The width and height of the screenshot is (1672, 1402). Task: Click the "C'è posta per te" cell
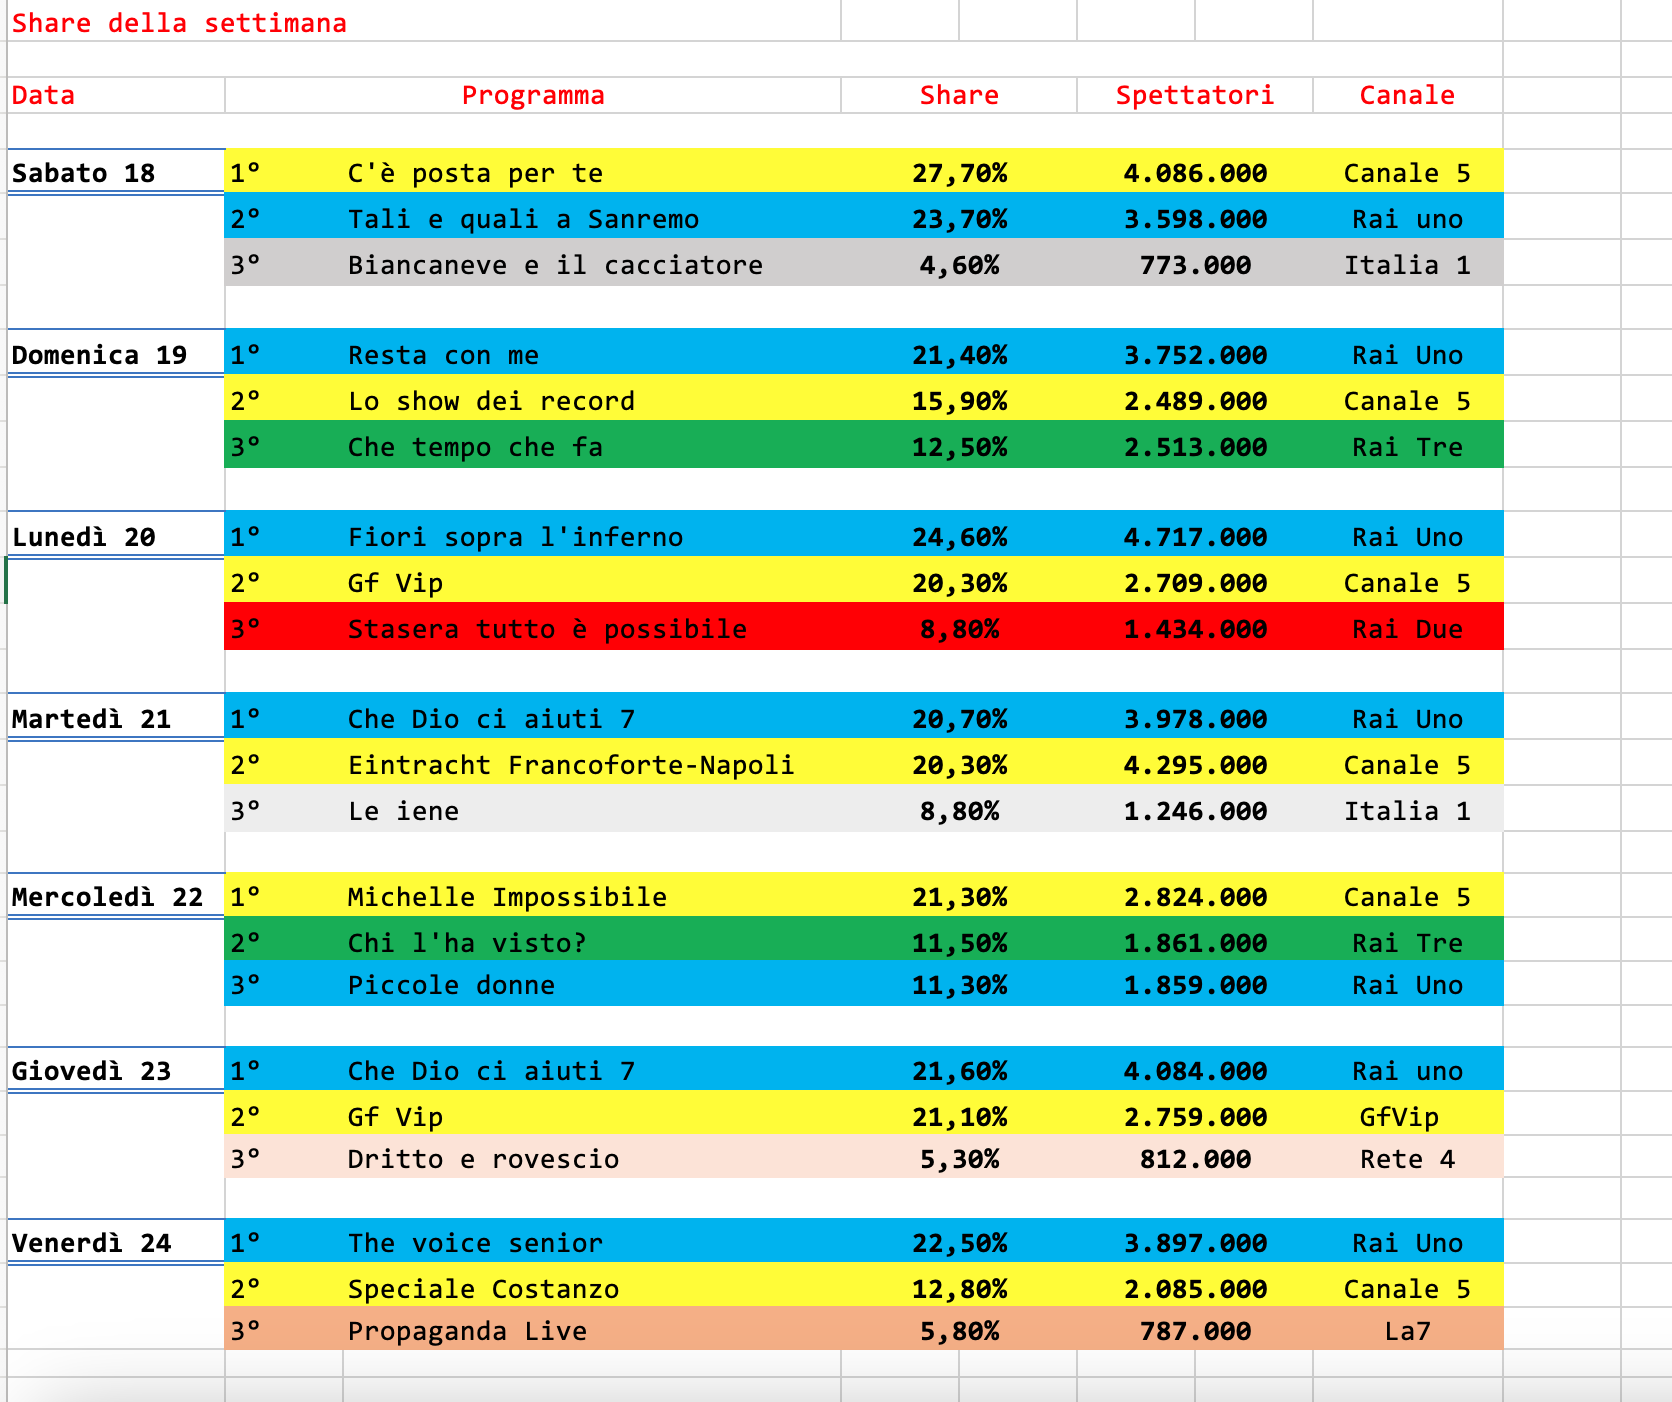click(x=476, y=173)
